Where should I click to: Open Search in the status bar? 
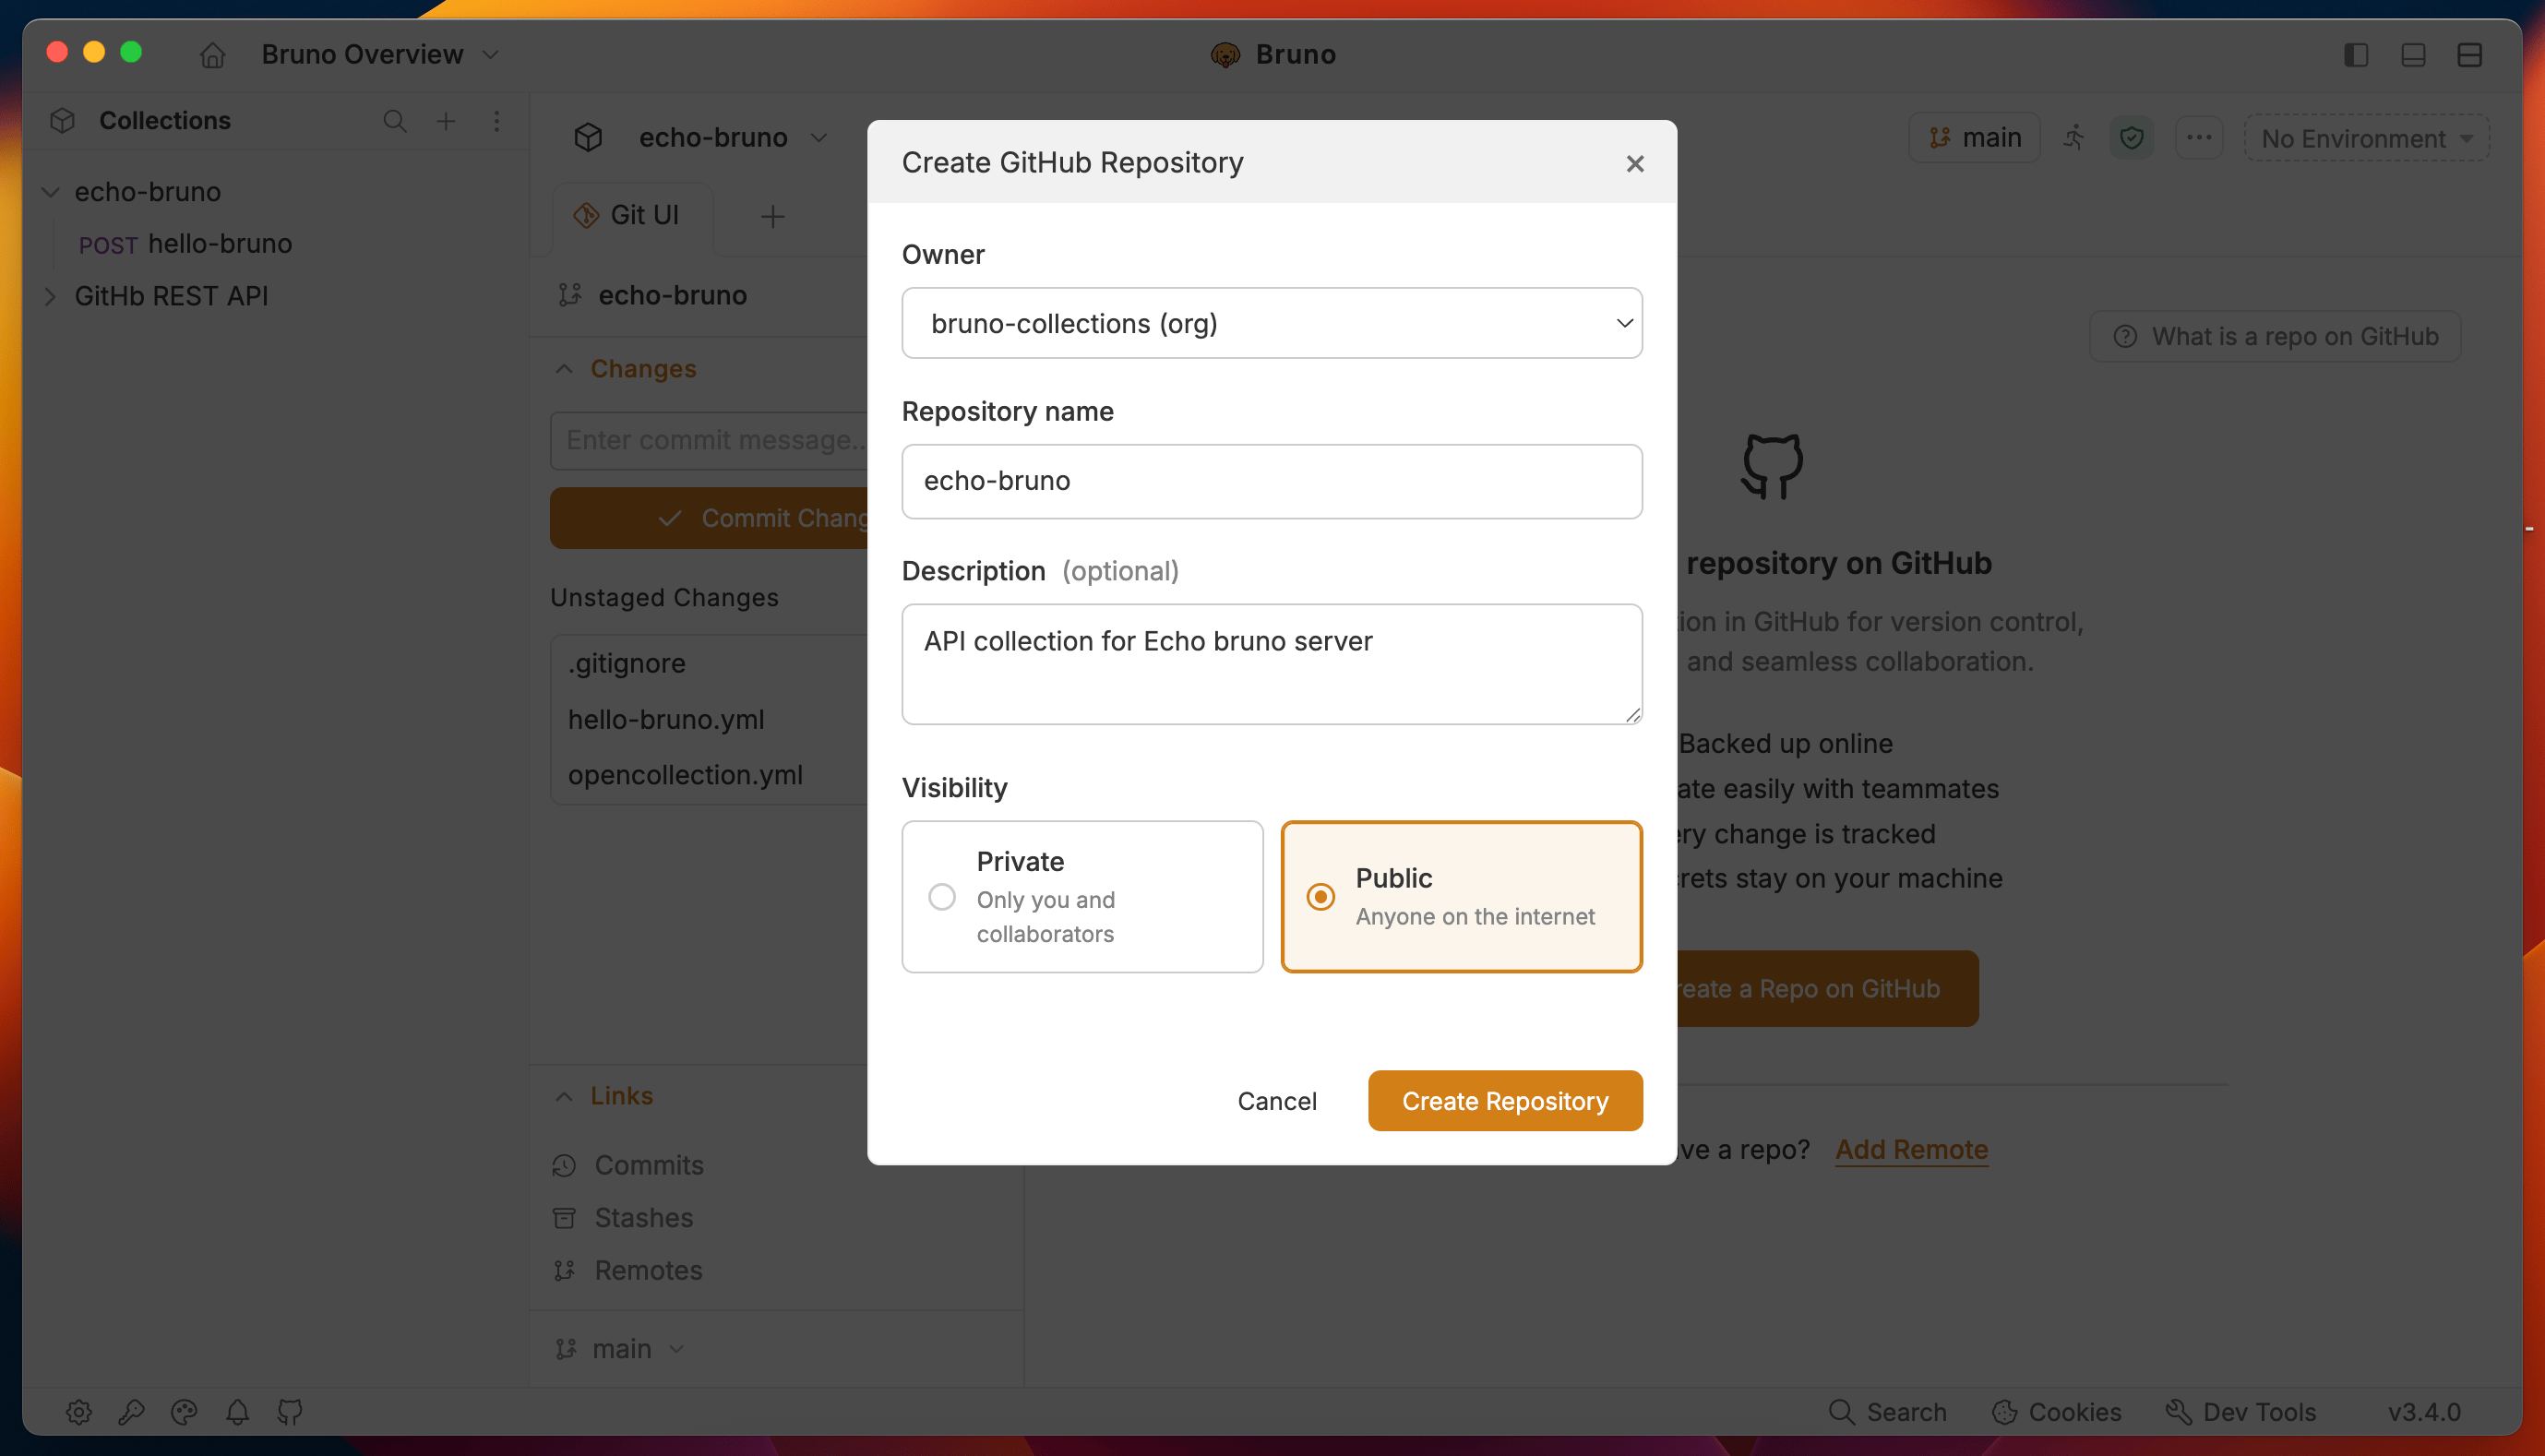[x=1887, y=1412]
